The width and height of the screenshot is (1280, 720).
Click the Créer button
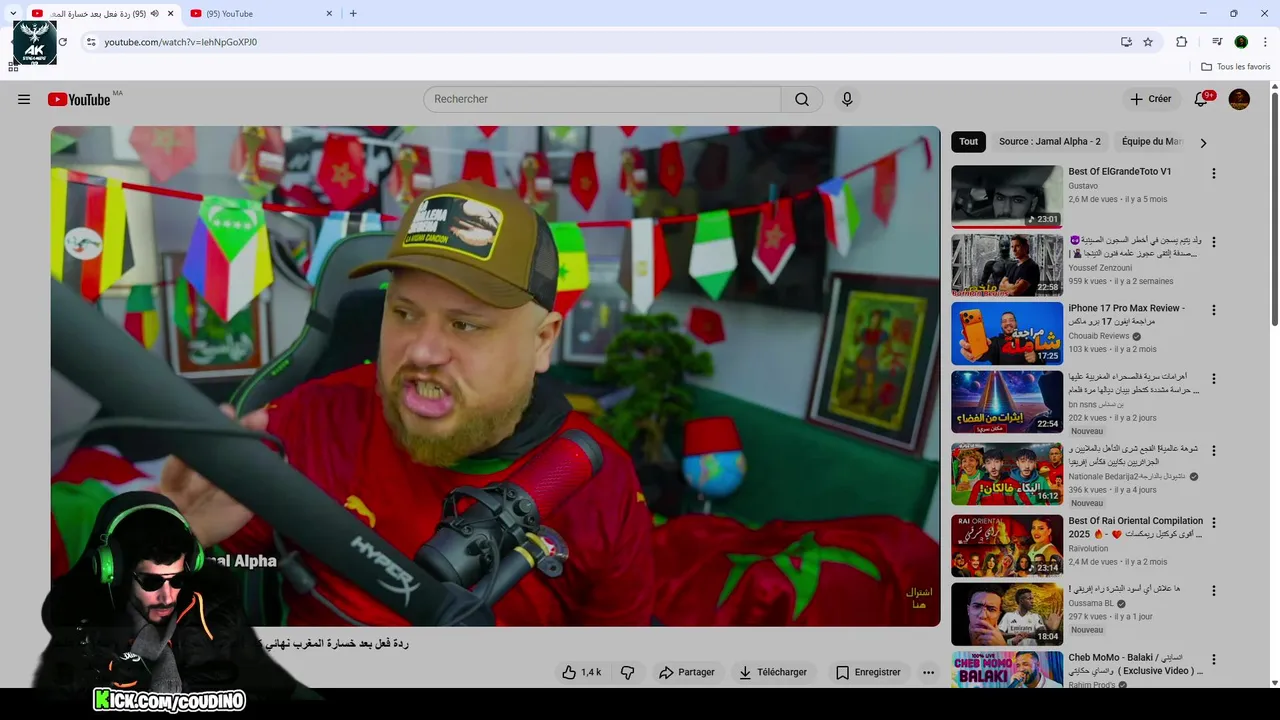1151,99
